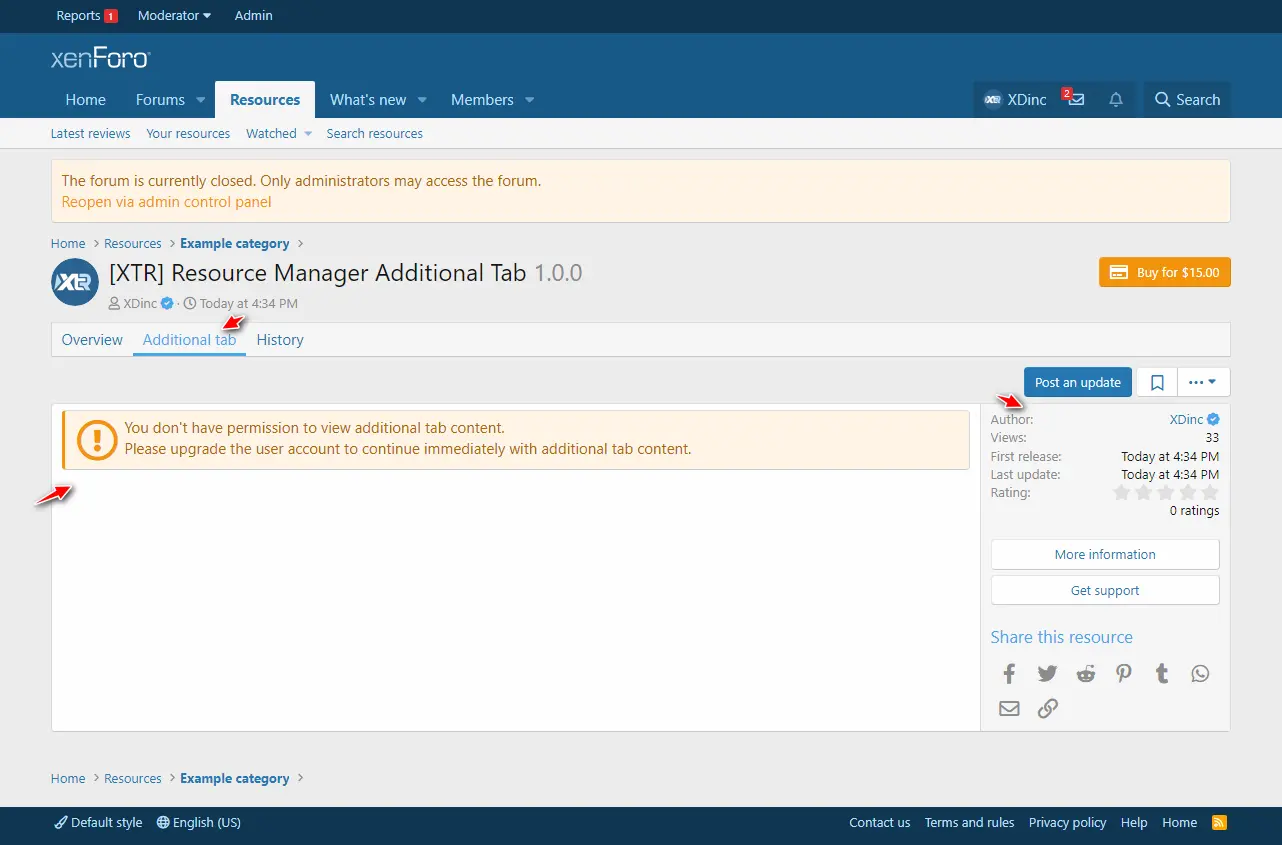The image size is (1282, 845).
Task: Open the top breadcrumb Example category link
Action: [235, 243]
